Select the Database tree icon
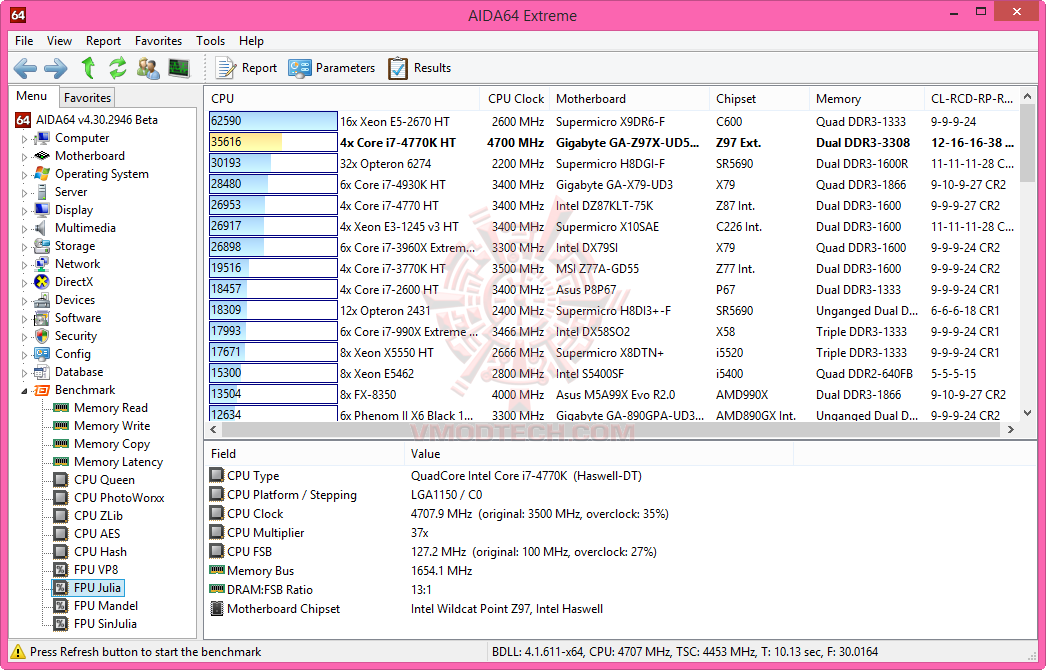Viewport: 1046px width, 670px height. pyautogui.click(x=42, y=372)
